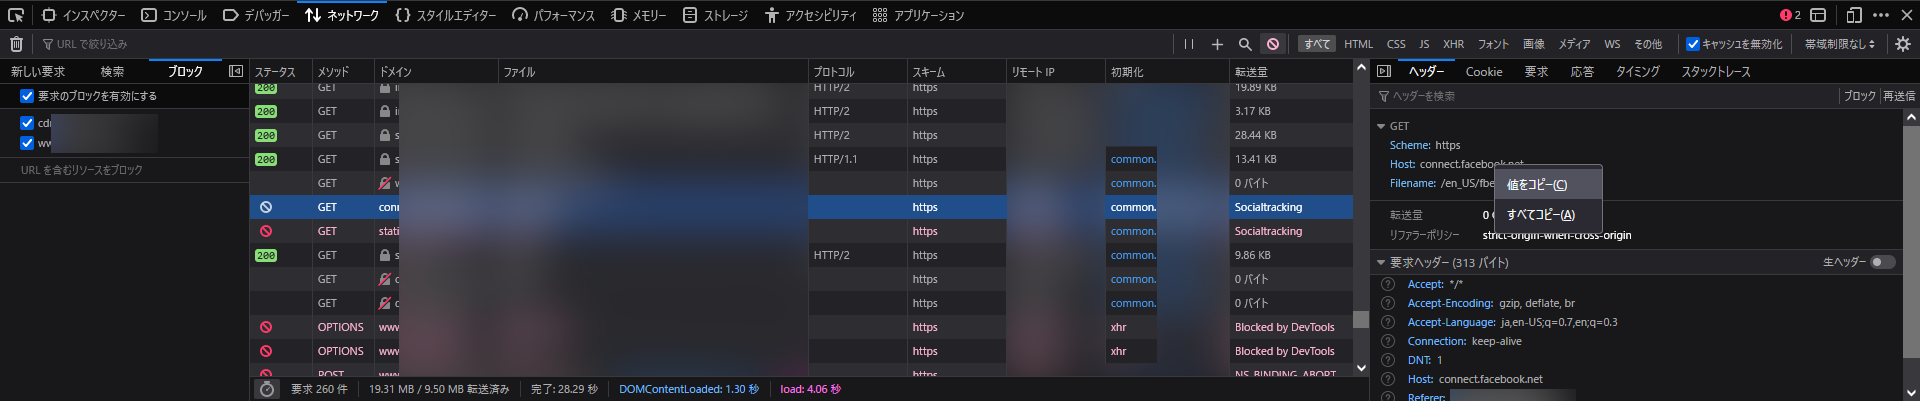
Task: Open the スタイルエディター tab
Action: [x=446, y=15]
